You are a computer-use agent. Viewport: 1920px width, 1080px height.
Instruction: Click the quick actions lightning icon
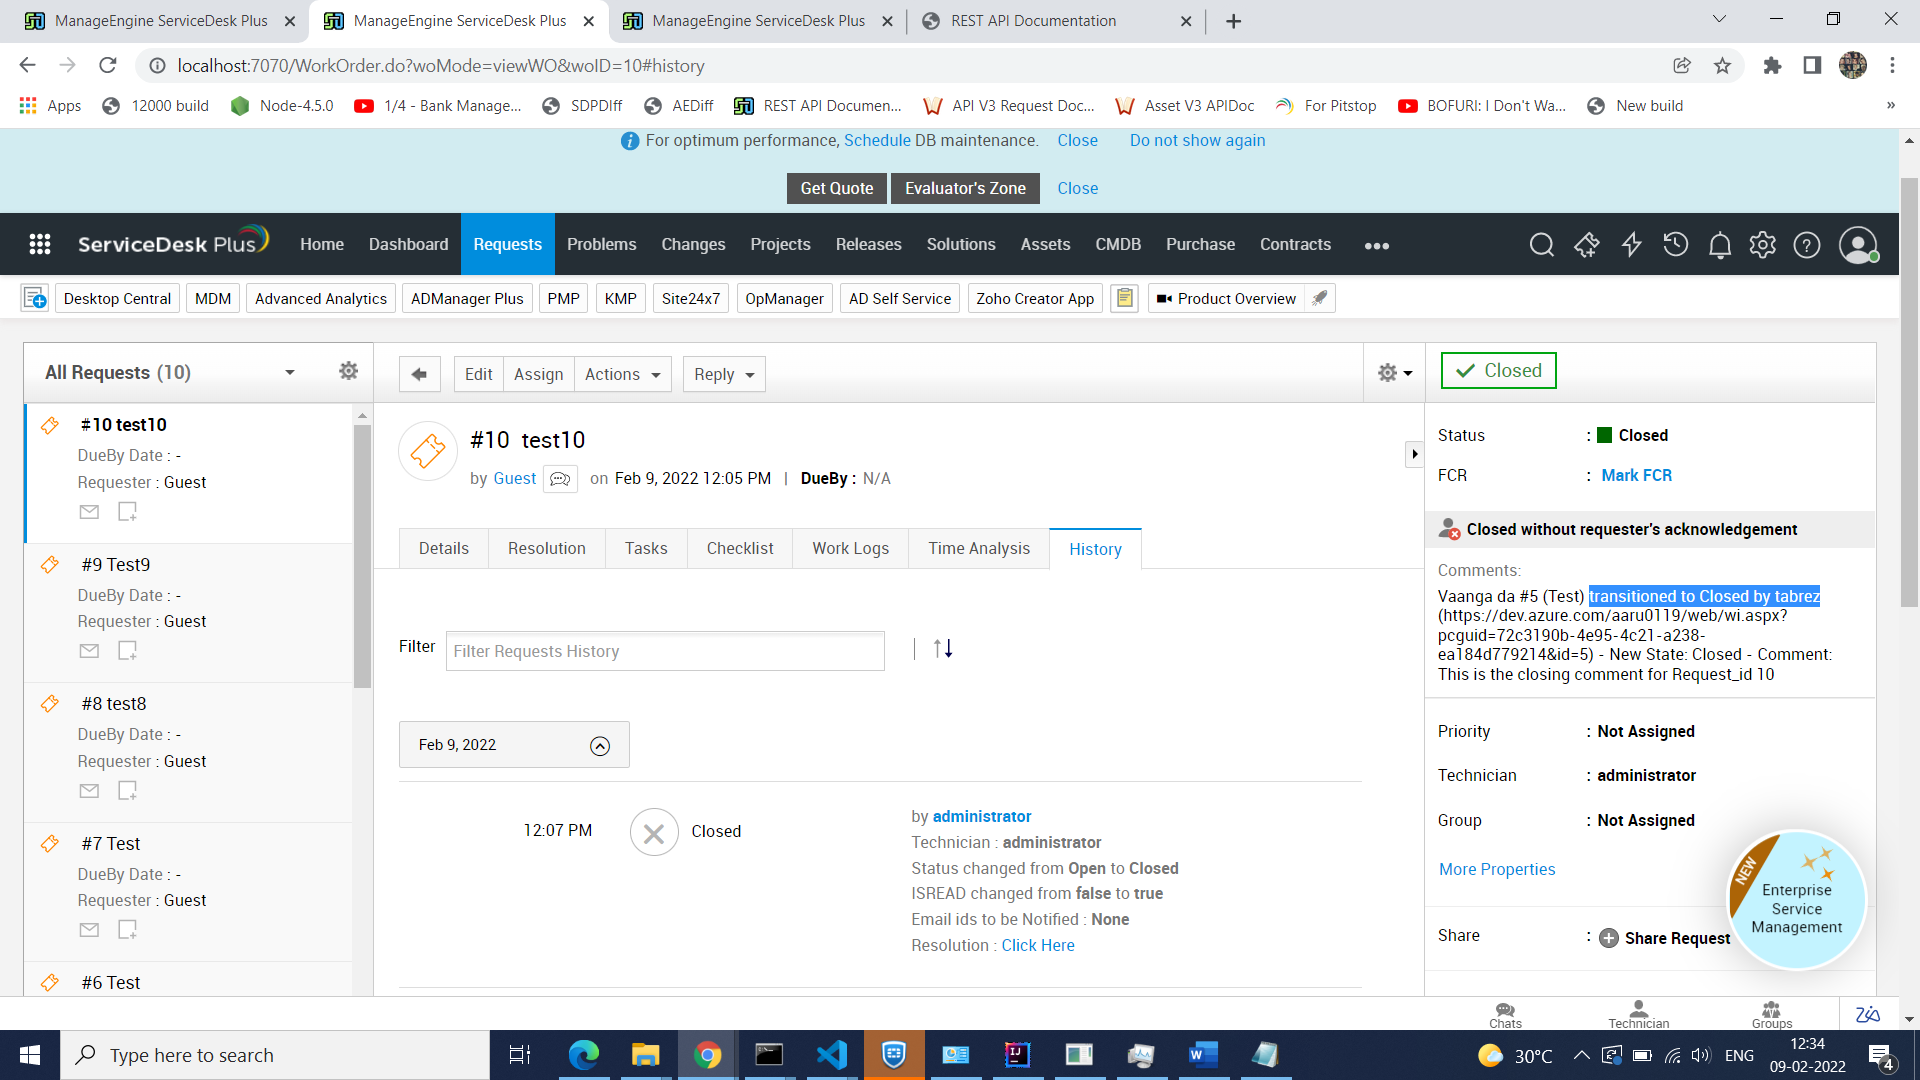pyautogui.click(x=1631, y=245)
